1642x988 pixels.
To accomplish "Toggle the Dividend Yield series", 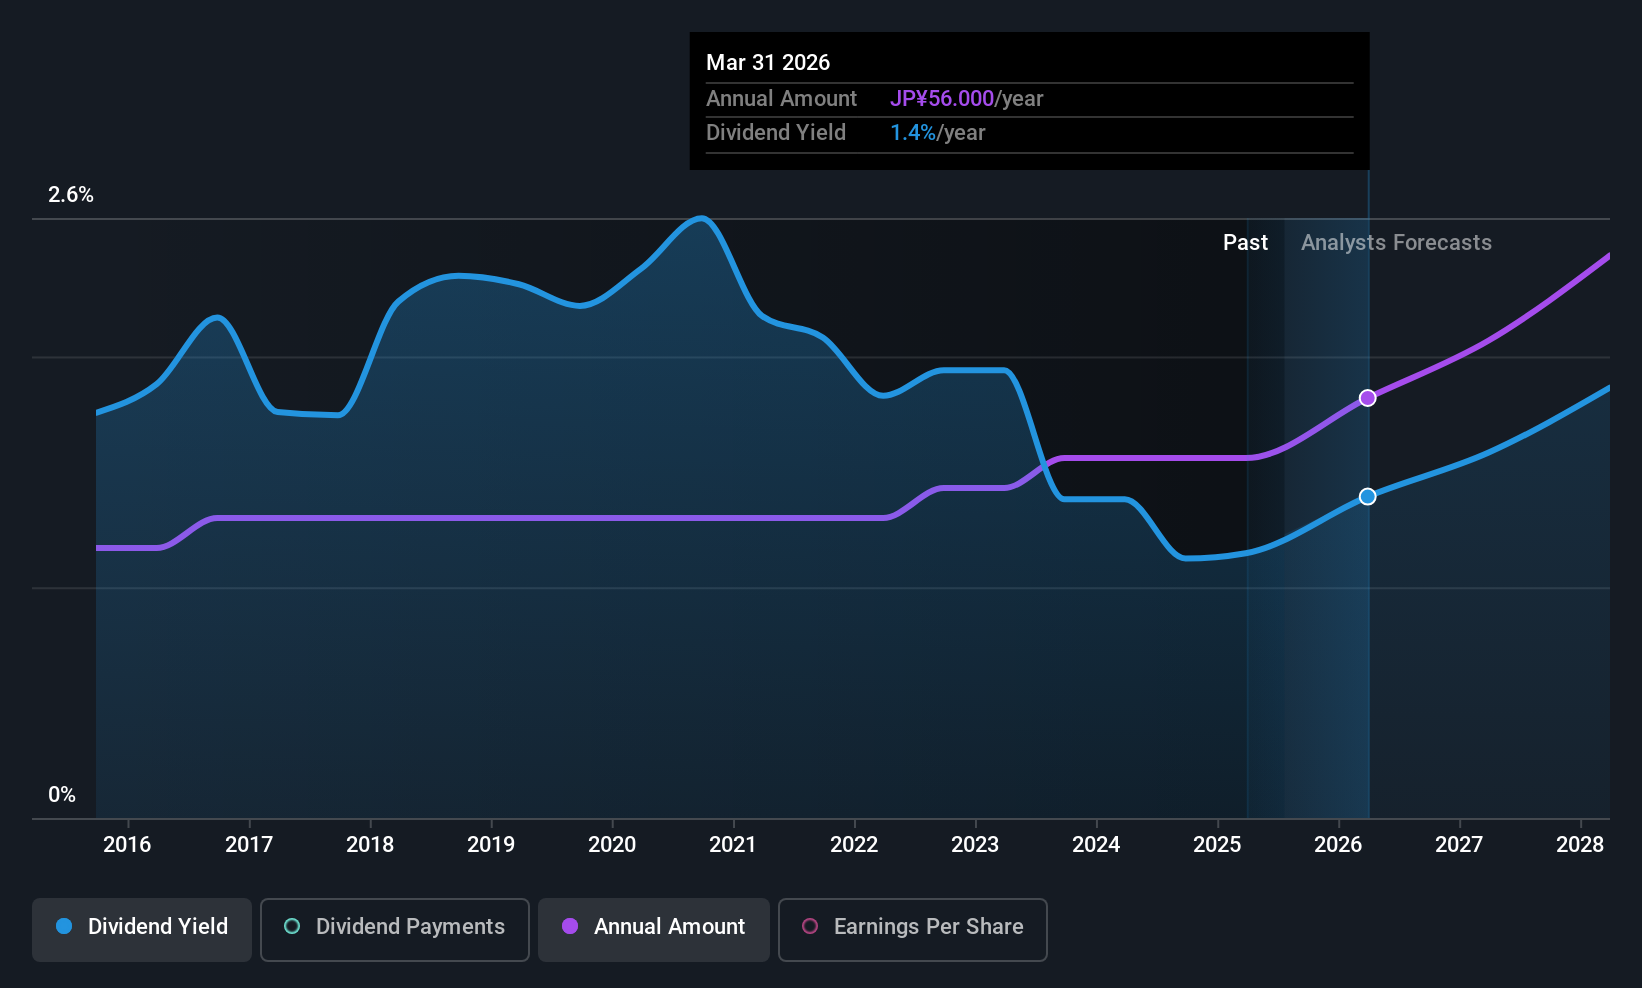I will tap(142, 929).
